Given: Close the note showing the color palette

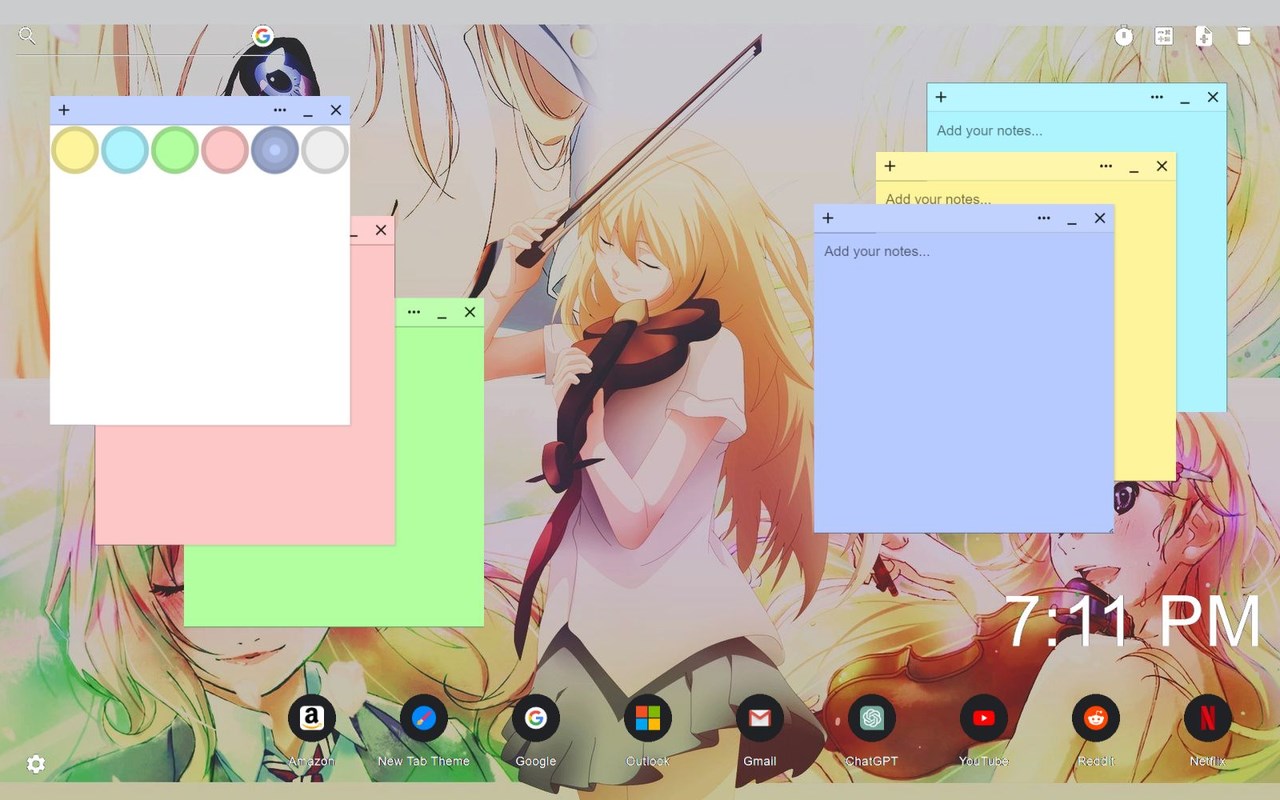Looking at the screenshot, I should coord(336,110).
